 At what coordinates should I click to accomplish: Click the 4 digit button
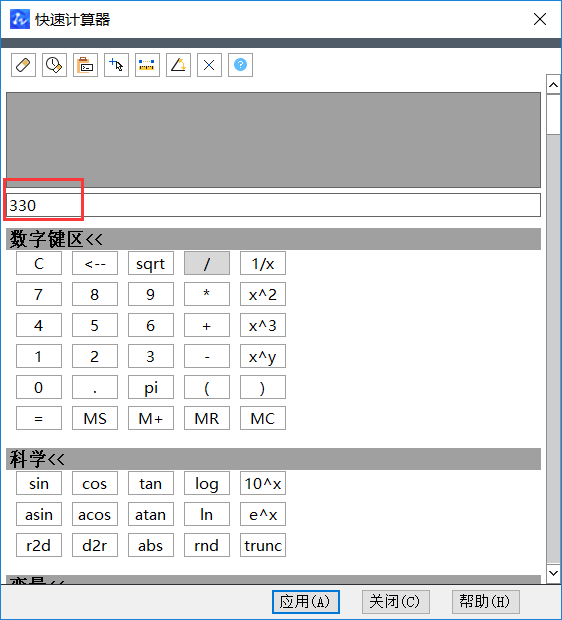click(39, 325)
